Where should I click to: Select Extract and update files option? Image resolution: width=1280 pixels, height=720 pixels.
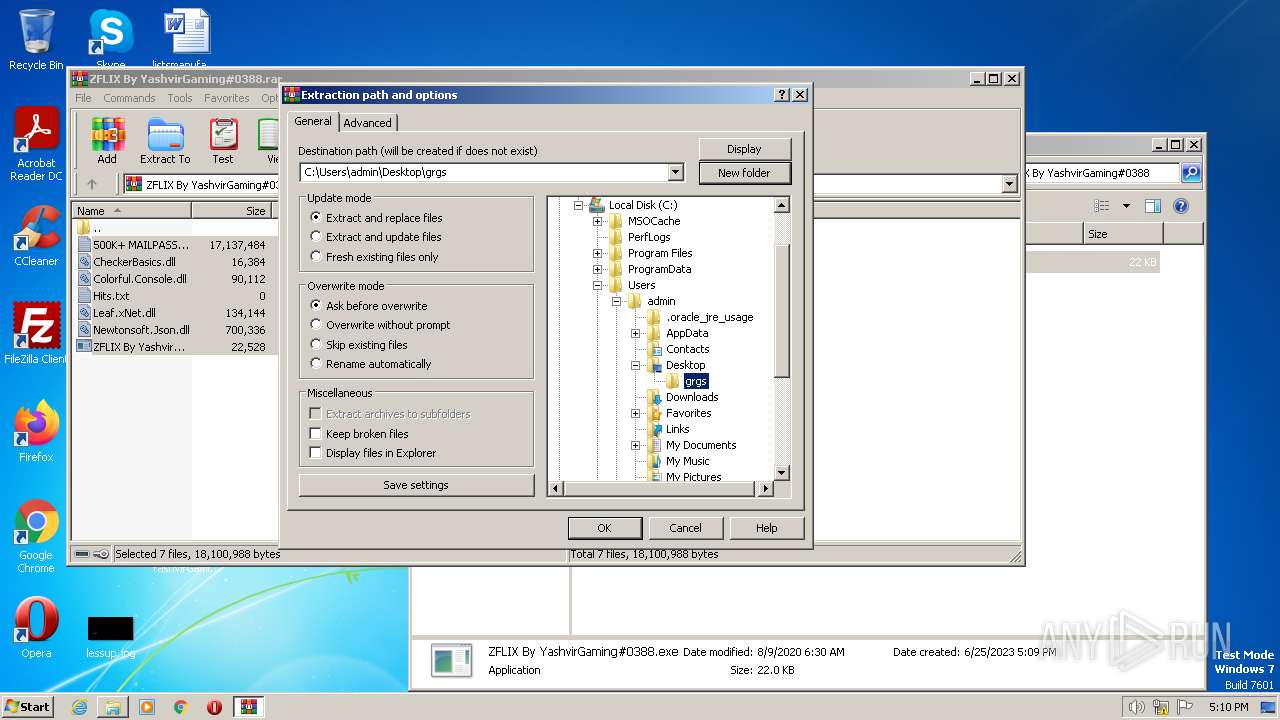[375, 237]
